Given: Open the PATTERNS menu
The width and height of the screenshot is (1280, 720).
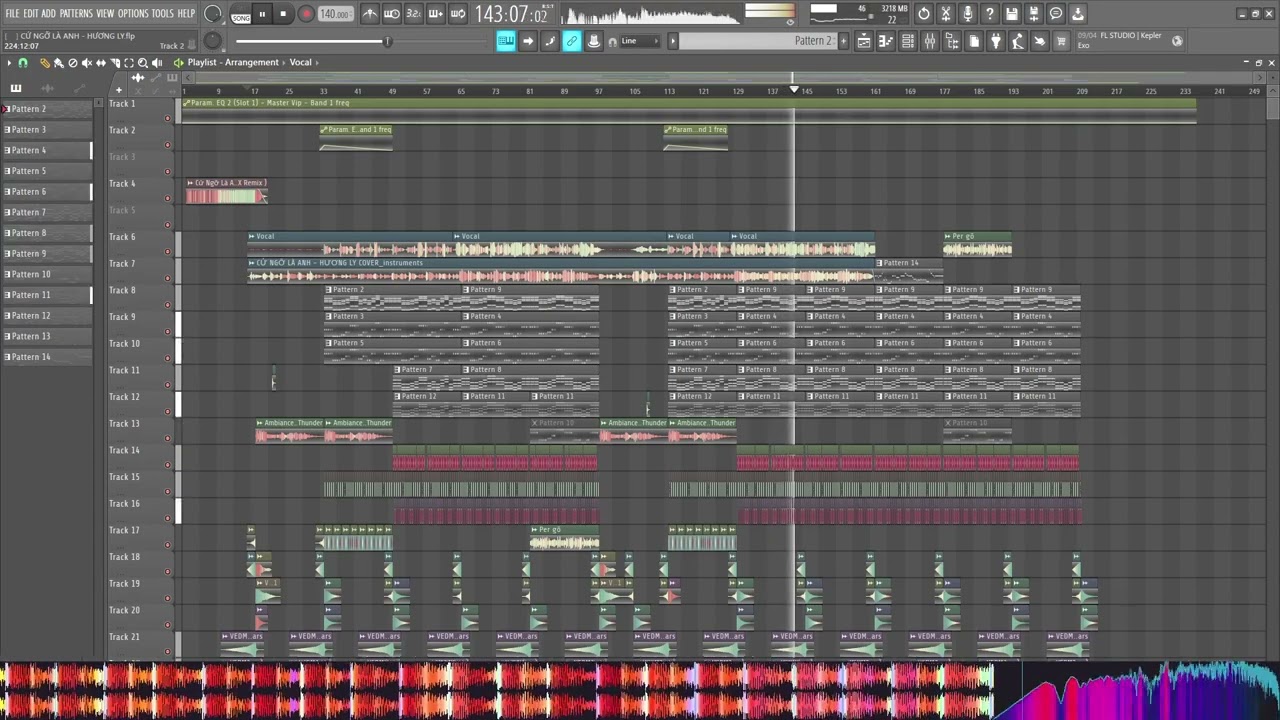Looking at the screenshot, I should pyautogui.click(x=76, y=13).
